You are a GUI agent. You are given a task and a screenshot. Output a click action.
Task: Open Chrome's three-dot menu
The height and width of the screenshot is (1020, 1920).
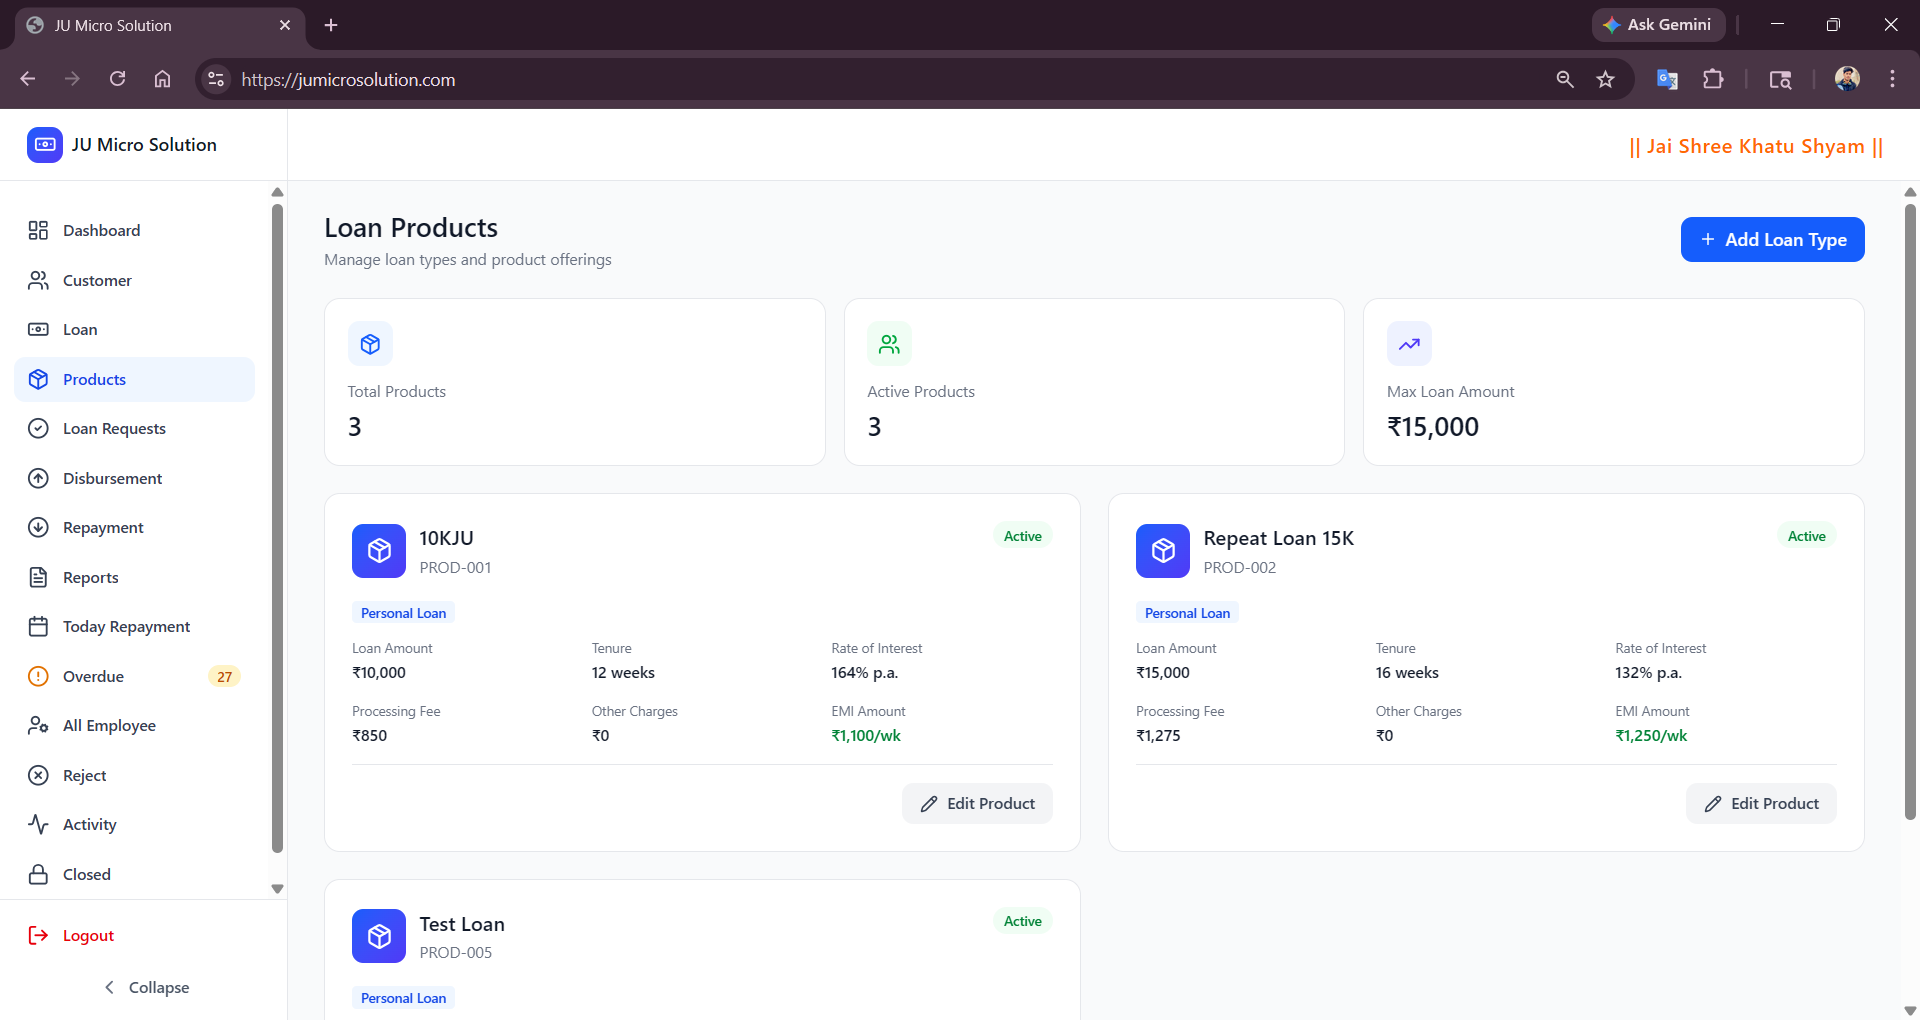point(1892,79)
